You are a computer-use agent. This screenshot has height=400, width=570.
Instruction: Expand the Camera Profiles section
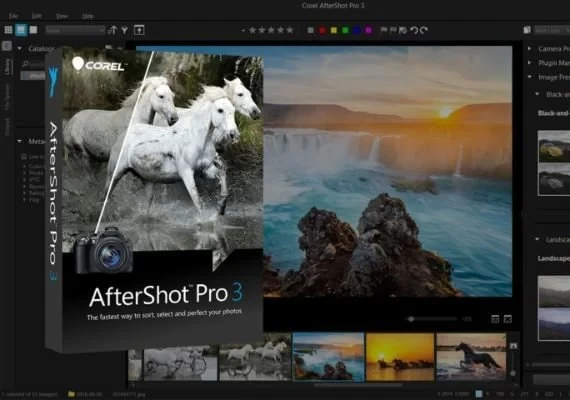pos(530,48)
